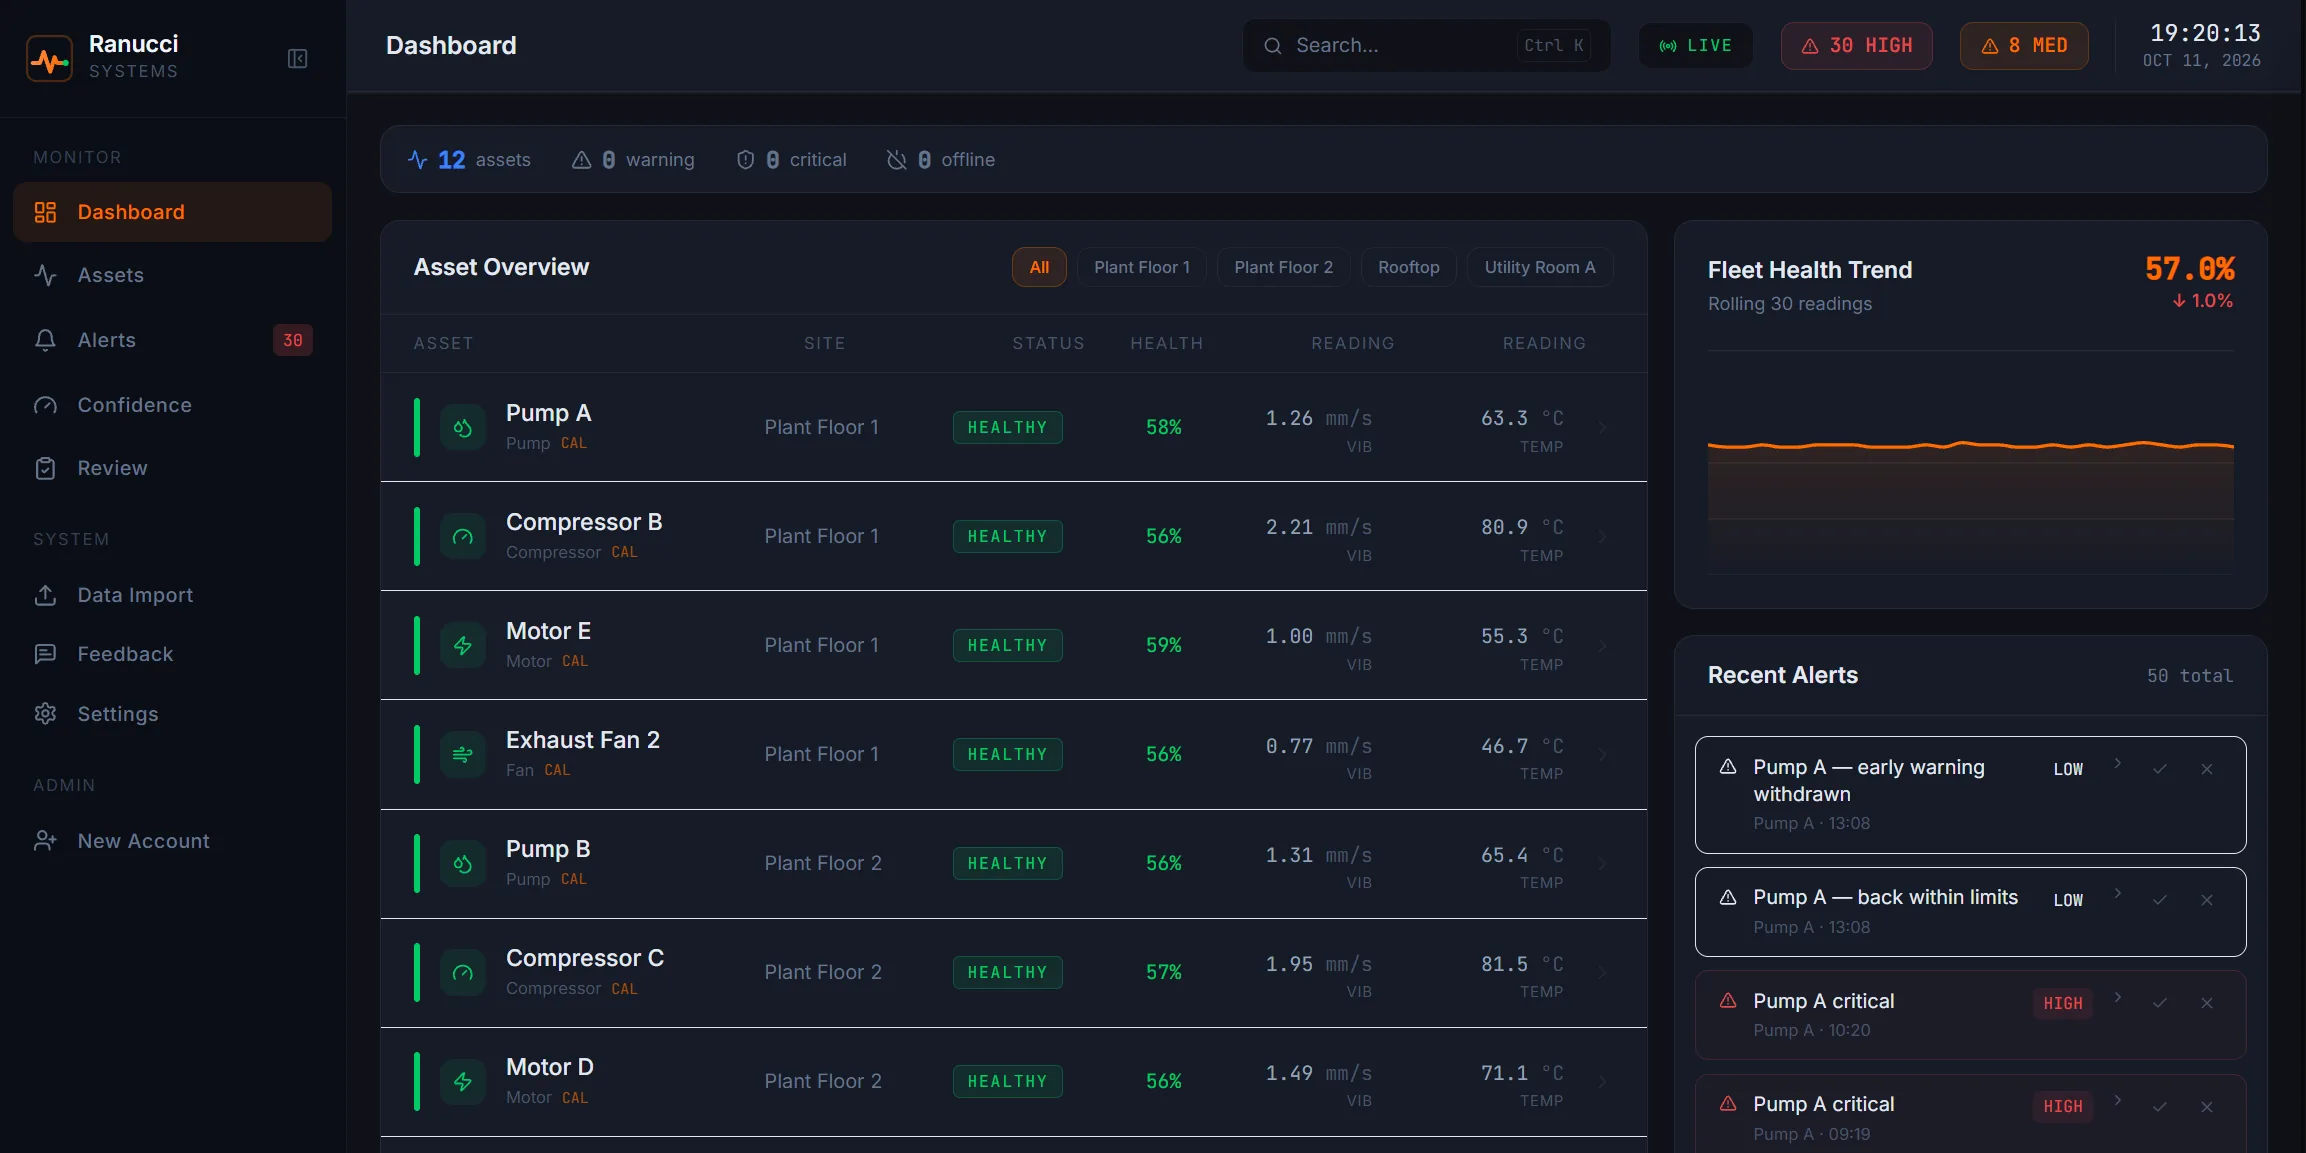Click the Compressor B gauge icon
Screen dimensions: 2306x1153
click(x=462, y=537)
